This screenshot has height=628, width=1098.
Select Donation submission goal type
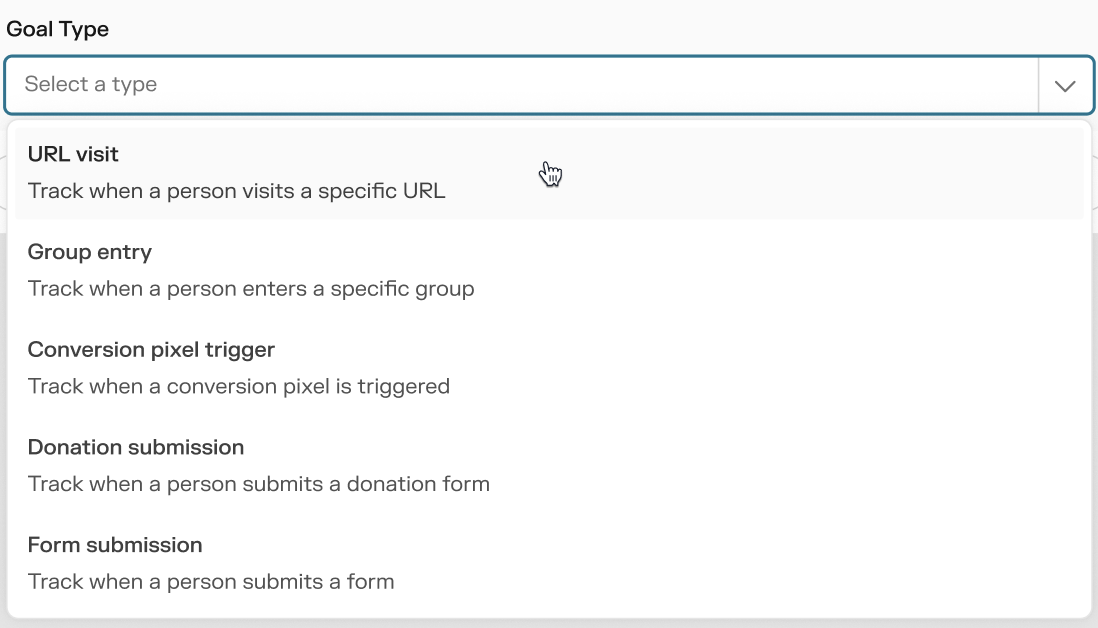[x=548, y=465]
